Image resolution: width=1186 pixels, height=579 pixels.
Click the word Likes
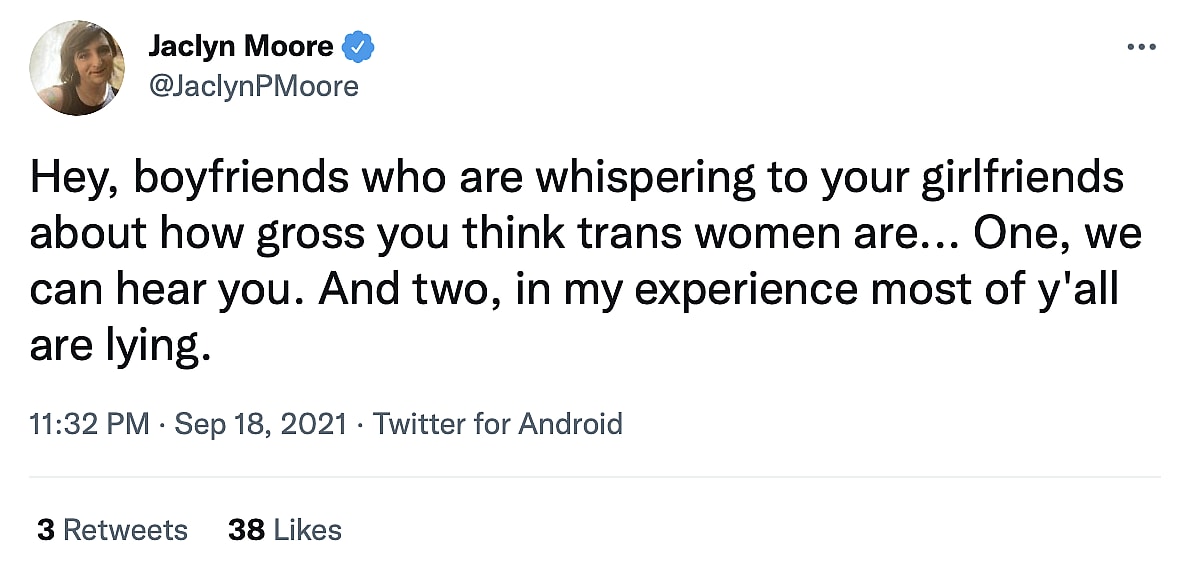[x=309, y=529]
